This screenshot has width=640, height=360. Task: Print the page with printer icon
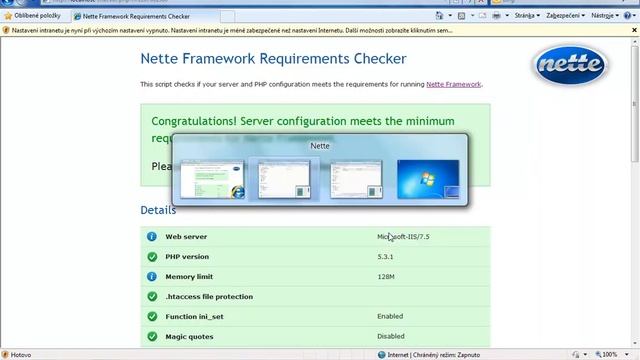[496, 16]
